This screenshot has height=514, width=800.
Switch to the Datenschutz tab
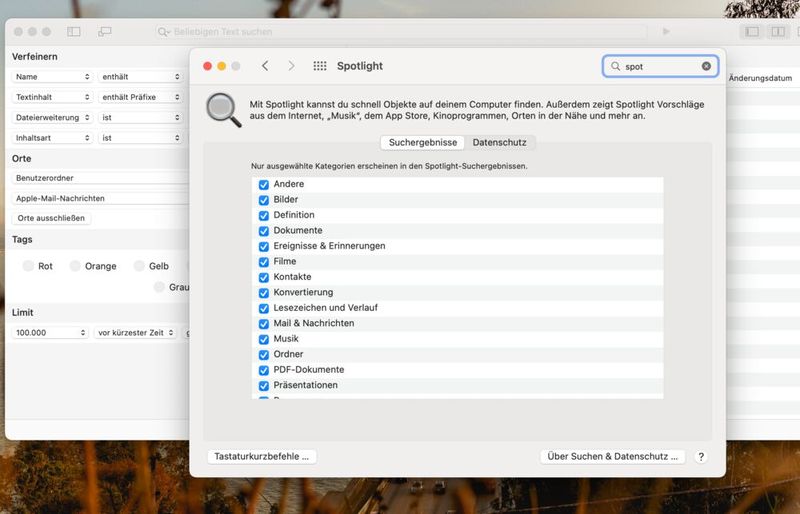pyautogui.click(x=499, y=142)
